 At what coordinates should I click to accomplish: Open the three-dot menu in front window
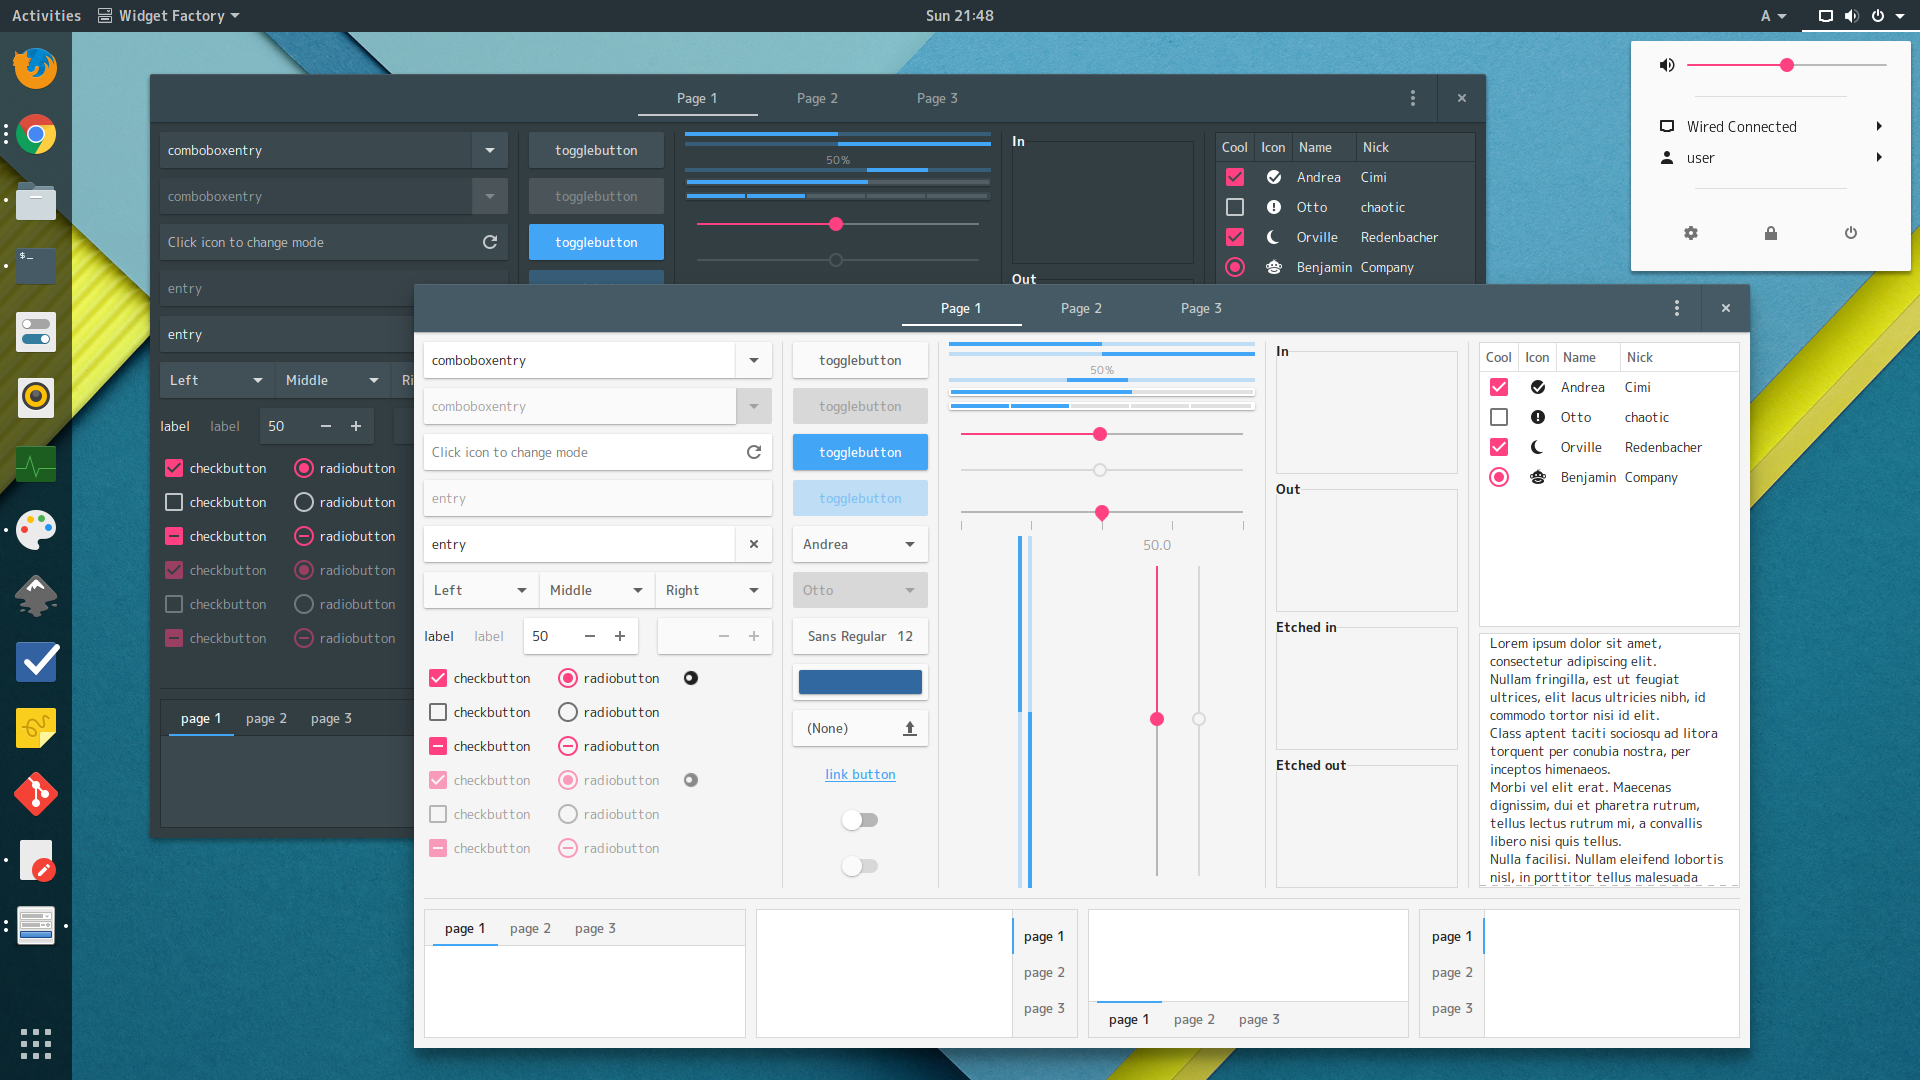1677,308
